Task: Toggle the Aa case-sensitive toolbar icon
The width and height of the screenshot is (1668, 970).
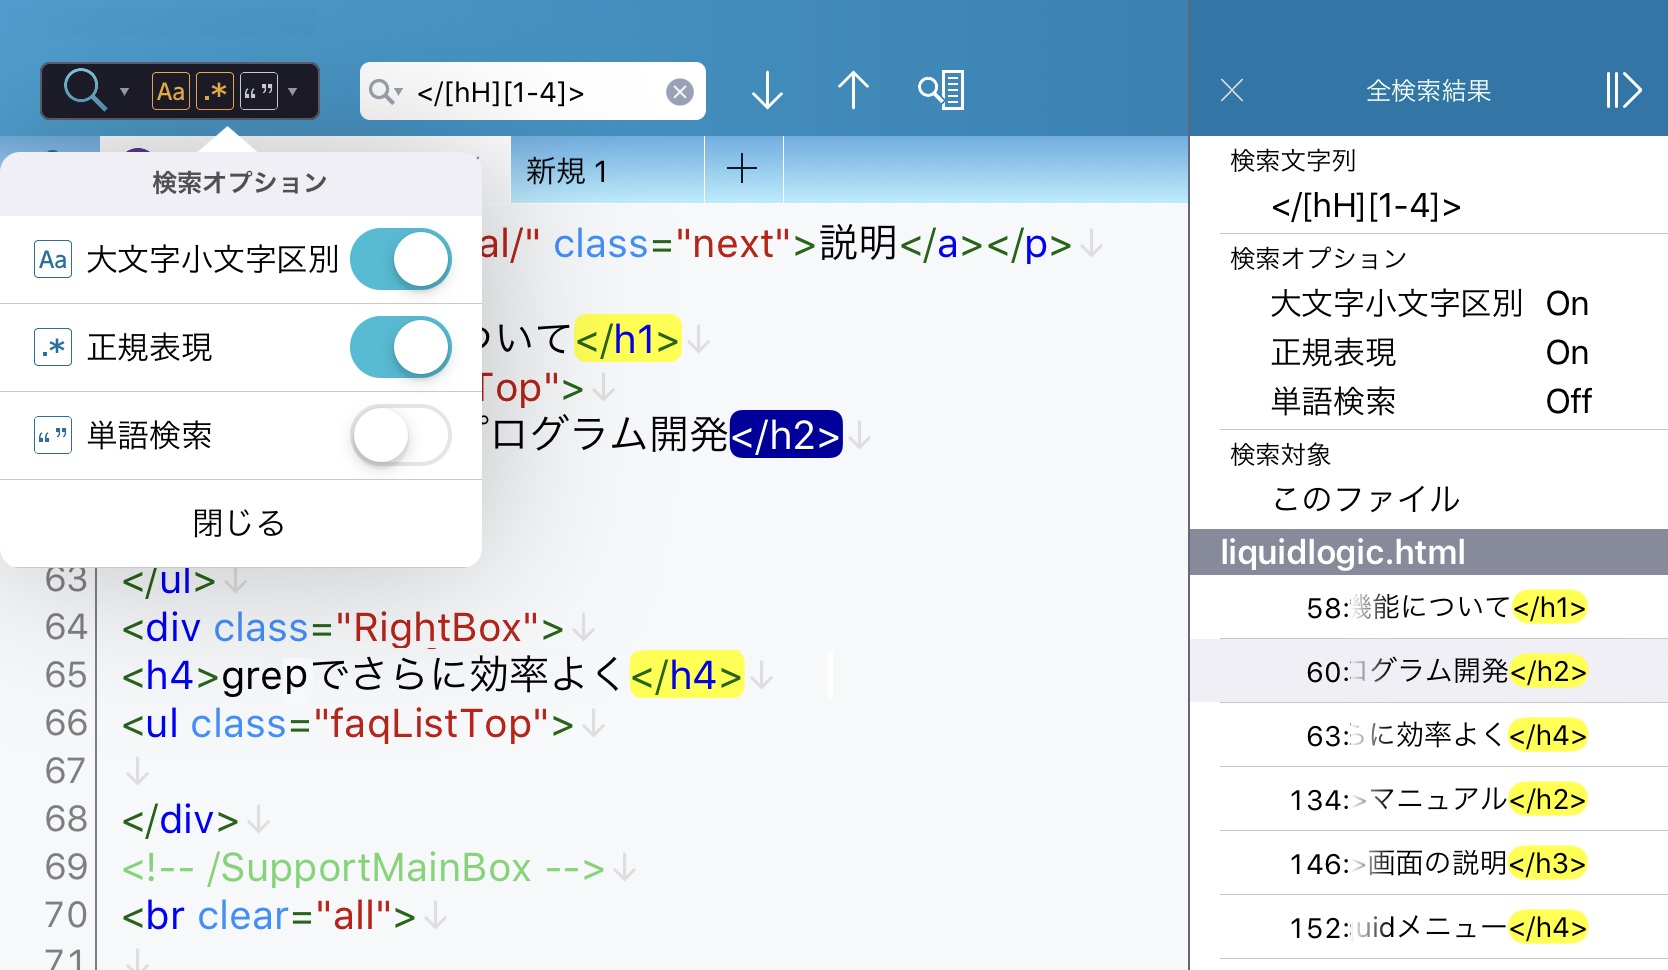Action: click(171, 92)
